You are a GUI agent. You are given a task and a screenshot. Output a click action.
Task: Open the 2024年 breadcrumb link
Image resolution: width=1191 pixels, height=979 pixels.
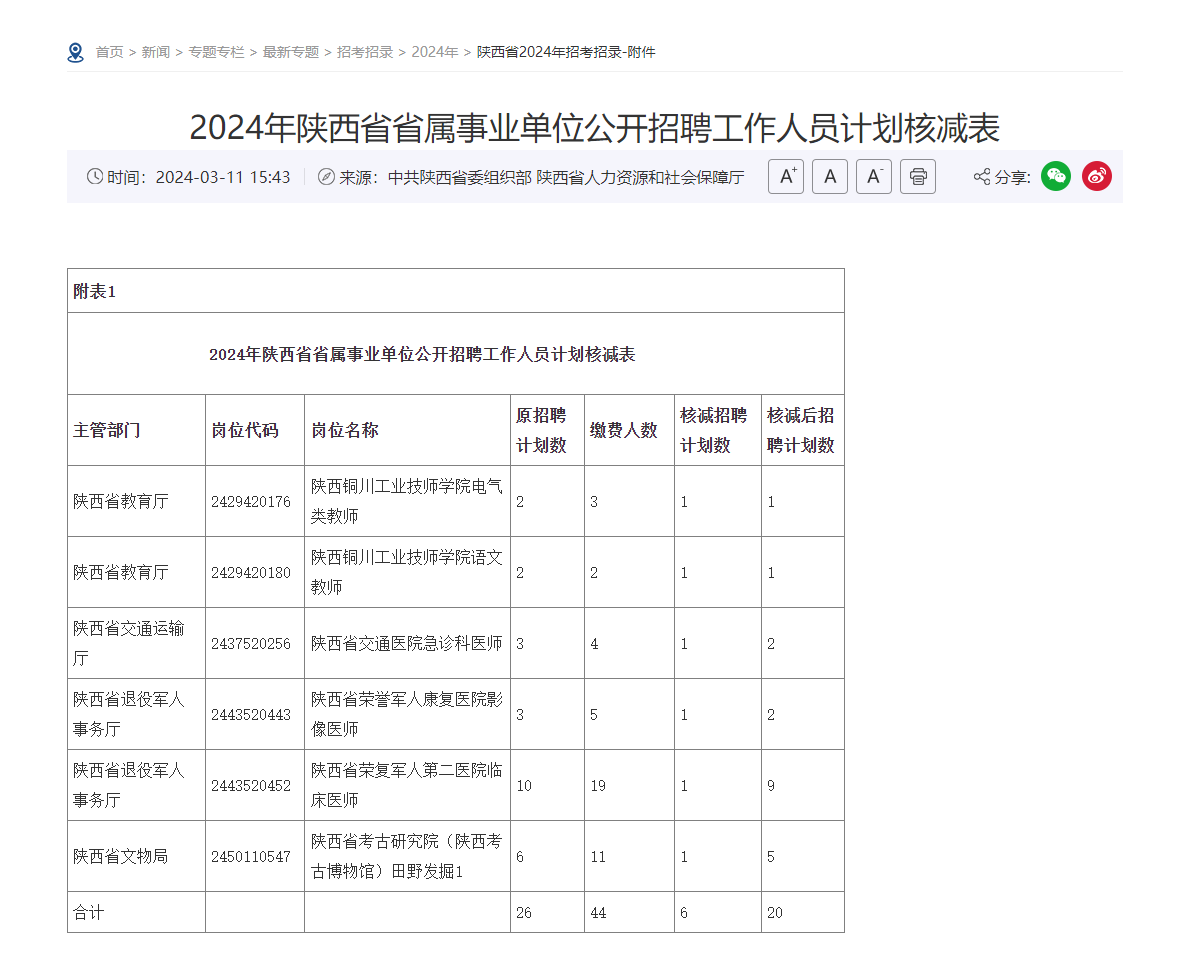435,52
